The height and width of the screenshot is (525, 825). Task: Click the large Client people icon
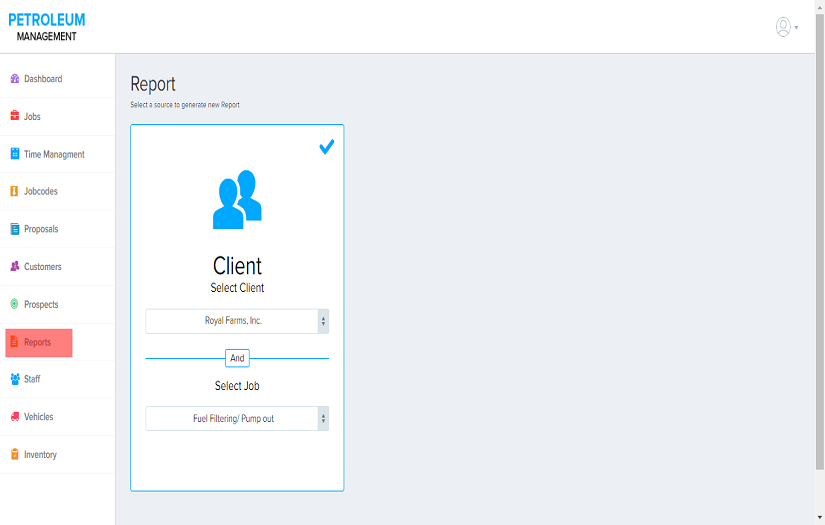point(237,199)
